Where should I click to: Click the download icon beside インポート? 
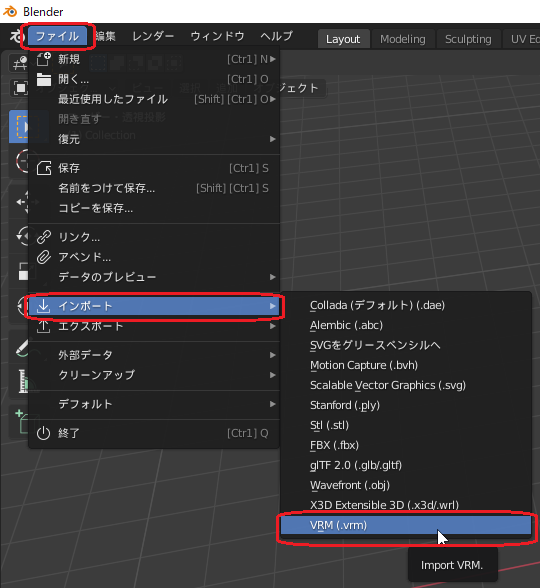tap(44, 306)
